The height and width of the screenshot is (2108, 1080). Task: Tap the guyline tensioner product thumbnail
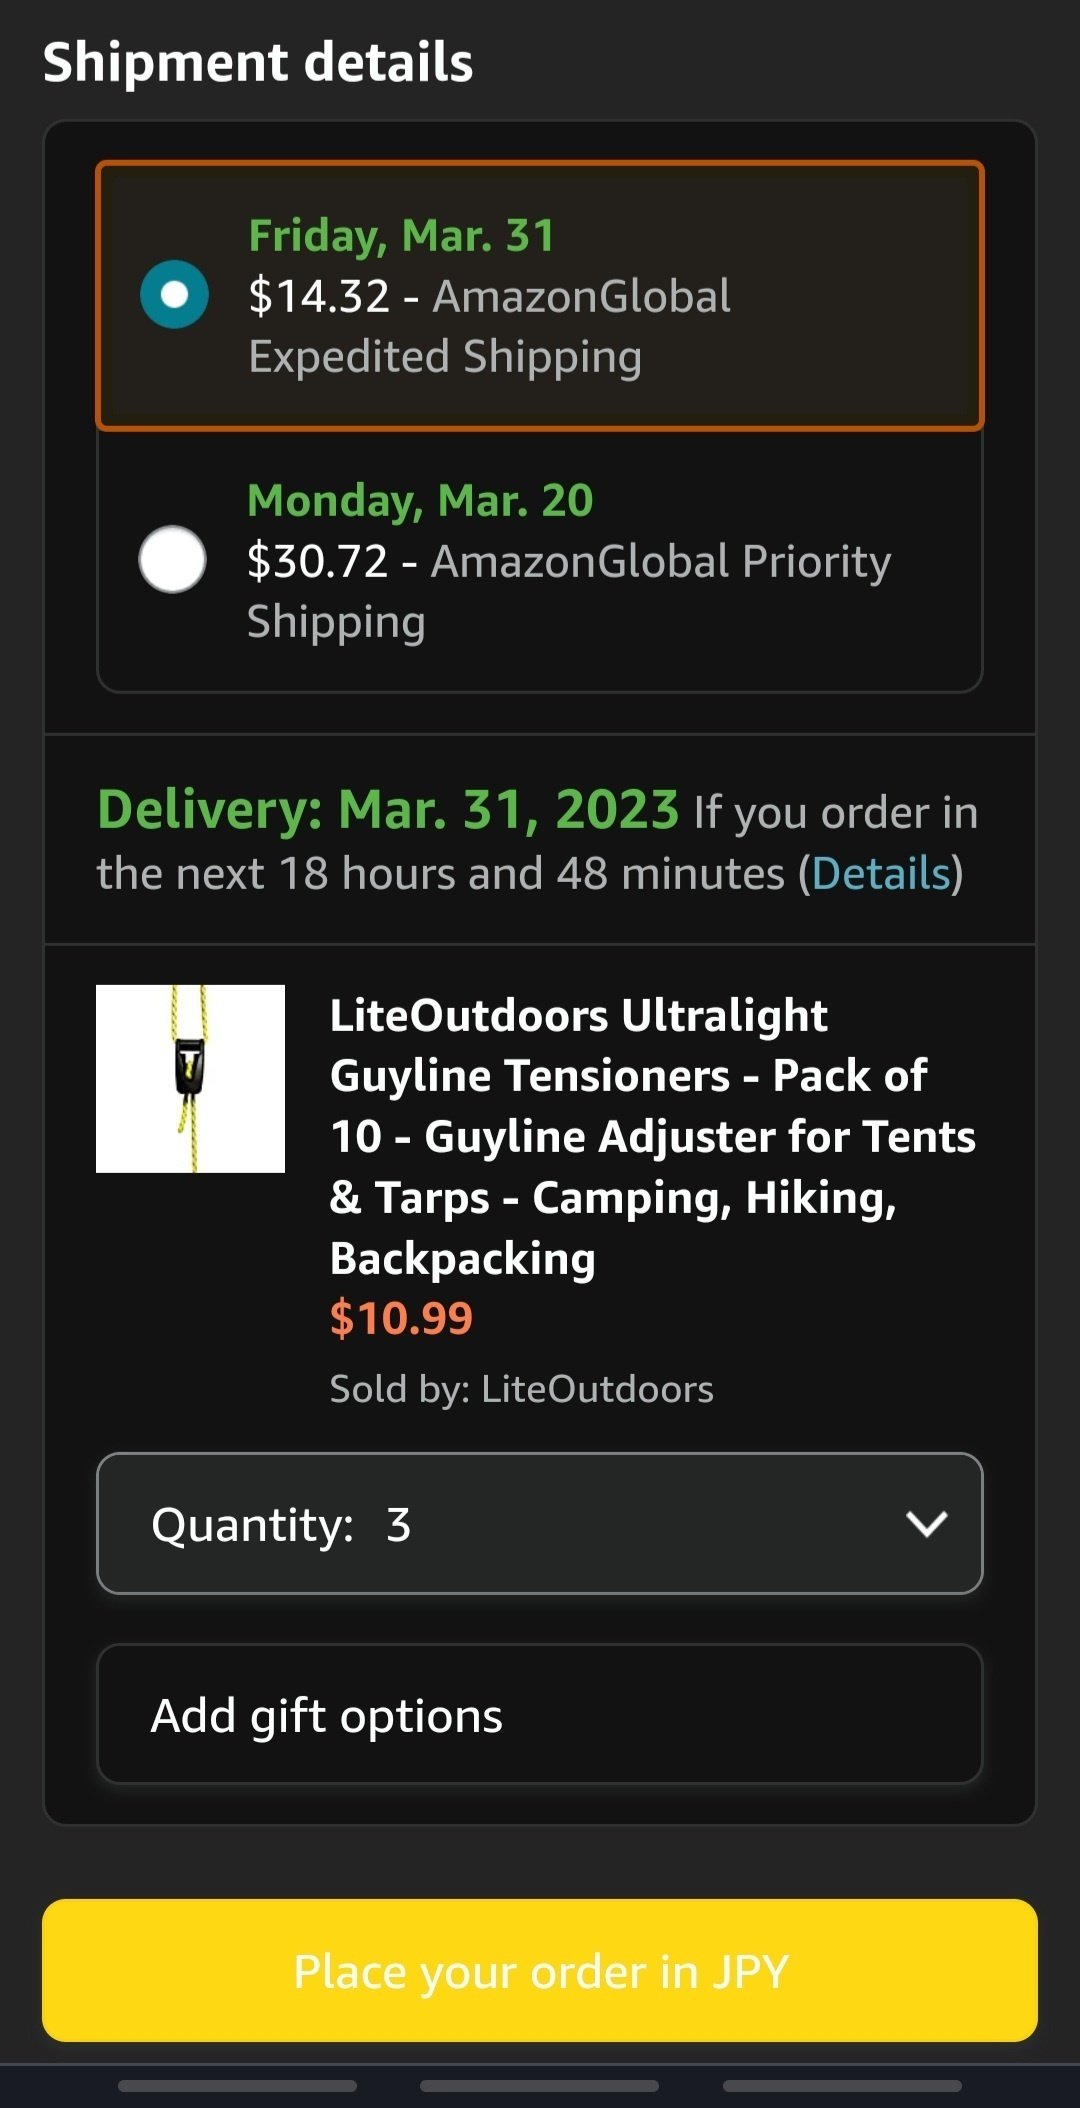[x=190, y=1078]
